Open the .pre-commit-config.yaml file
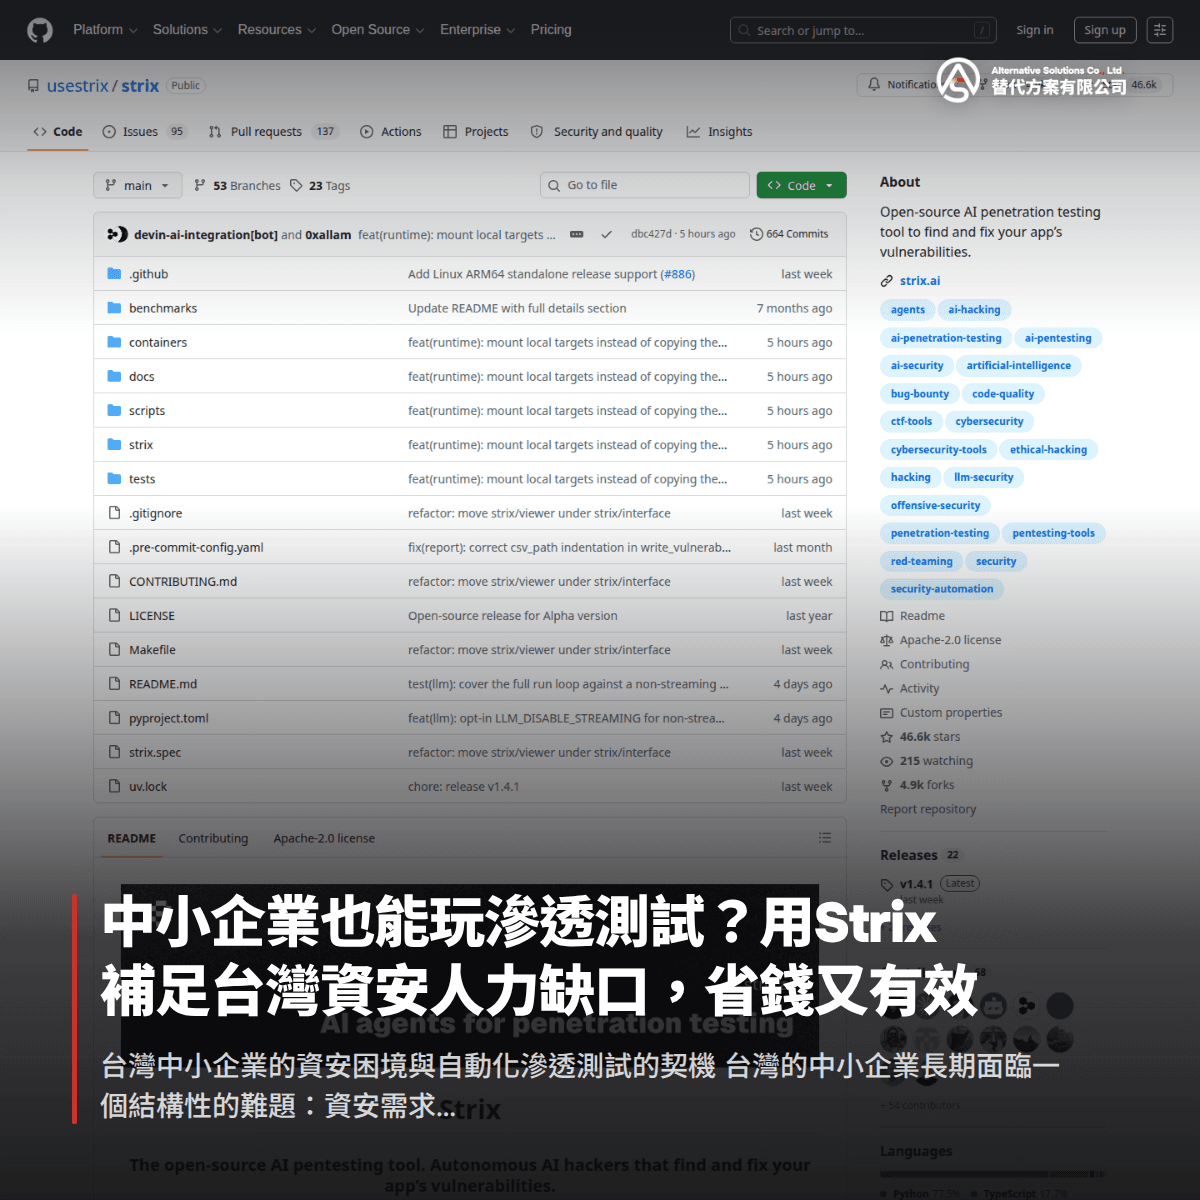Viewport: 1200px width, 1200px height. tap(196, 547)
